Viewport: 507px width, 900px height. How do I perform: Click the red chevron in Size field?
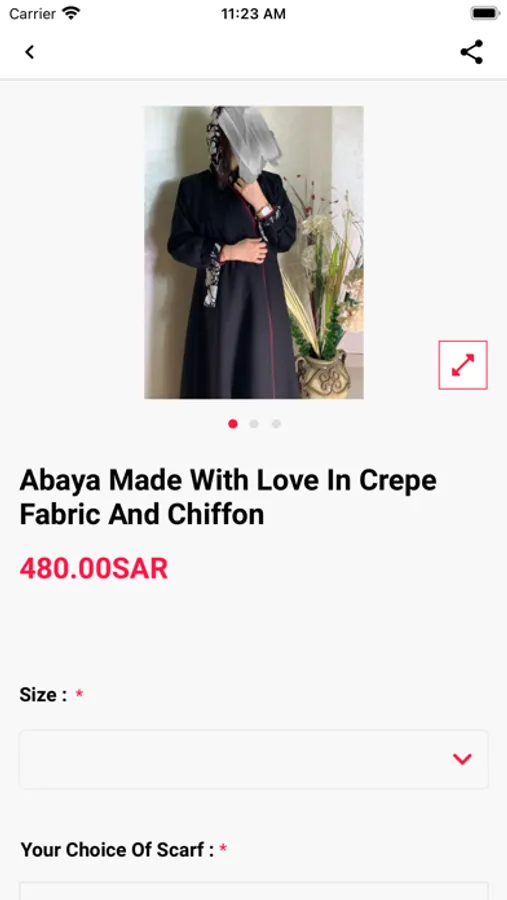pyautogui.click(x=462, y=759)
